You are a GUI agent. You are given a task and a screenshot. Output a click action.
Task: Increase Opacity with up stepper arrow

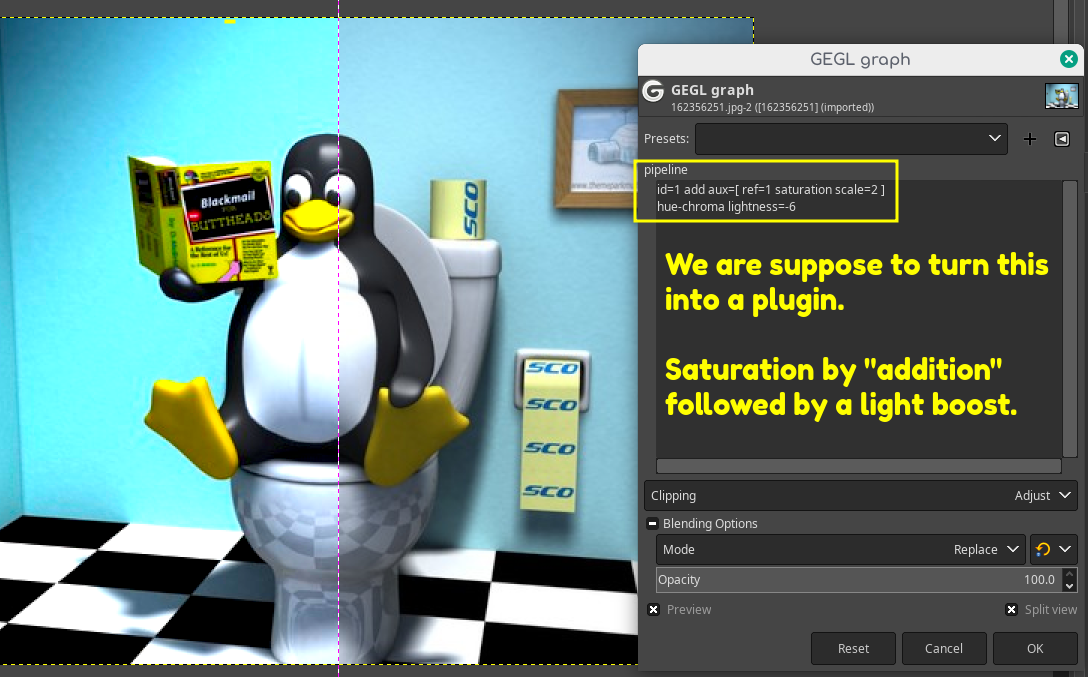pyautogui.click(x=1069, y=574)
